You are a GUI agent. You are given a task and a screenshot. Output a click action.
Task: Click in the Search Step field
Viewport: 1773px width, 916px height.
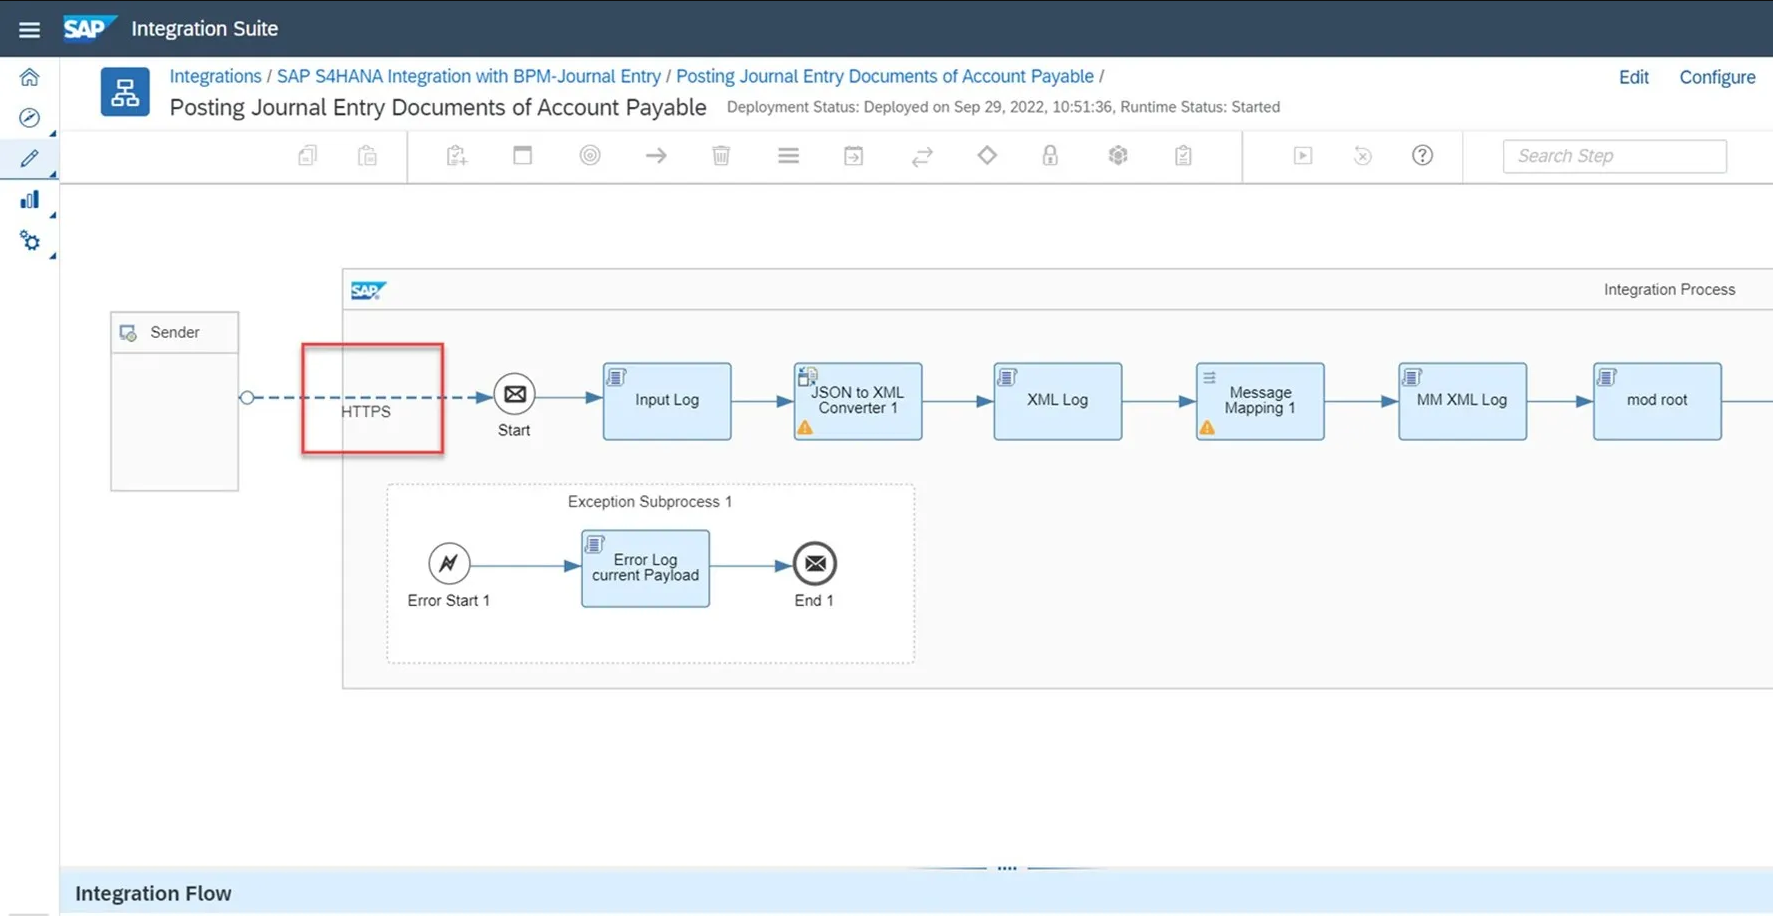1613,156
